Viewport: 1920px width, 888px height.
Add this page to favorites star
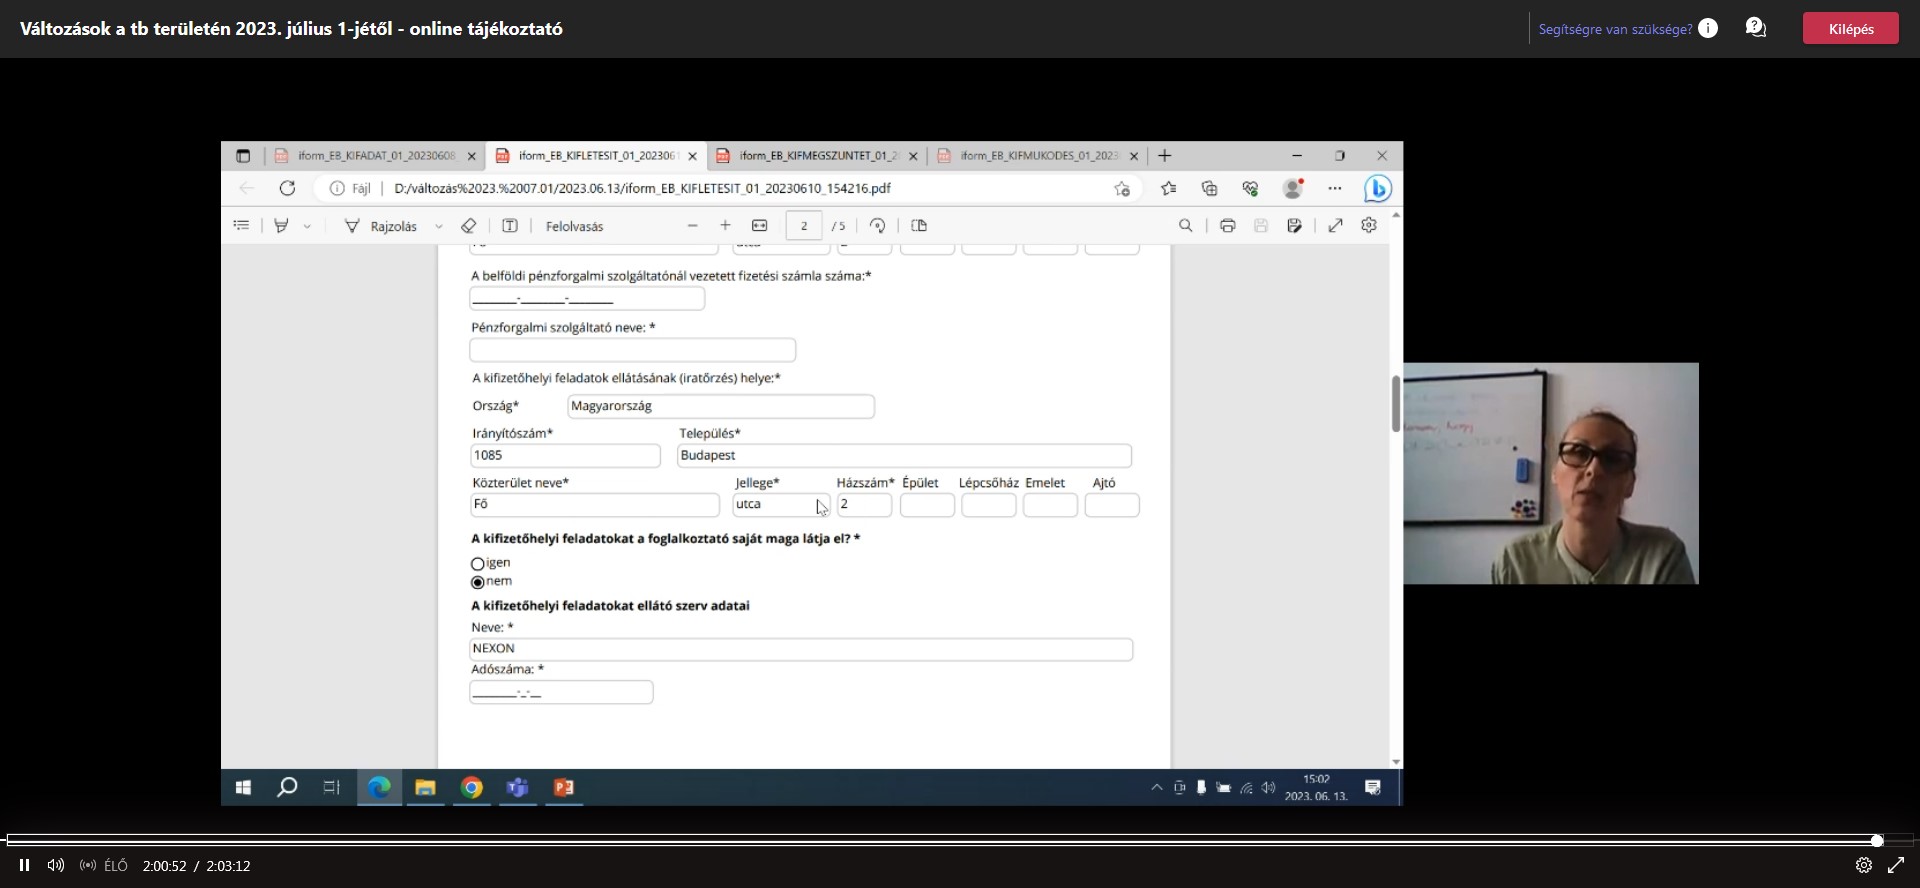coord(1122,188)
